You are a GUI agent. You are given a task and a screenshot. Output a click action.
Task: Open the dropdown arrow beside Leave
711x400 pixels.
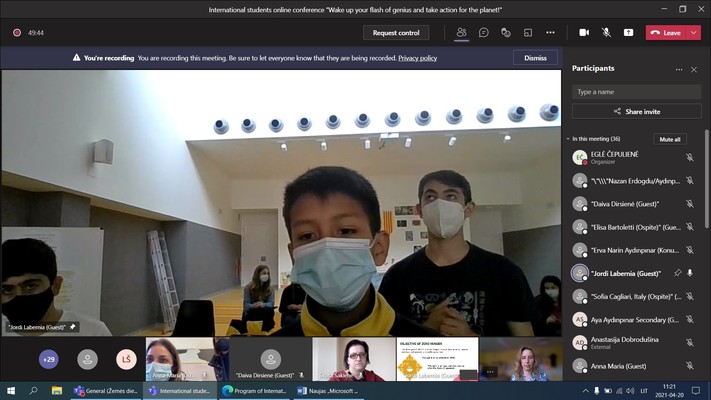(x=694, y=32)
